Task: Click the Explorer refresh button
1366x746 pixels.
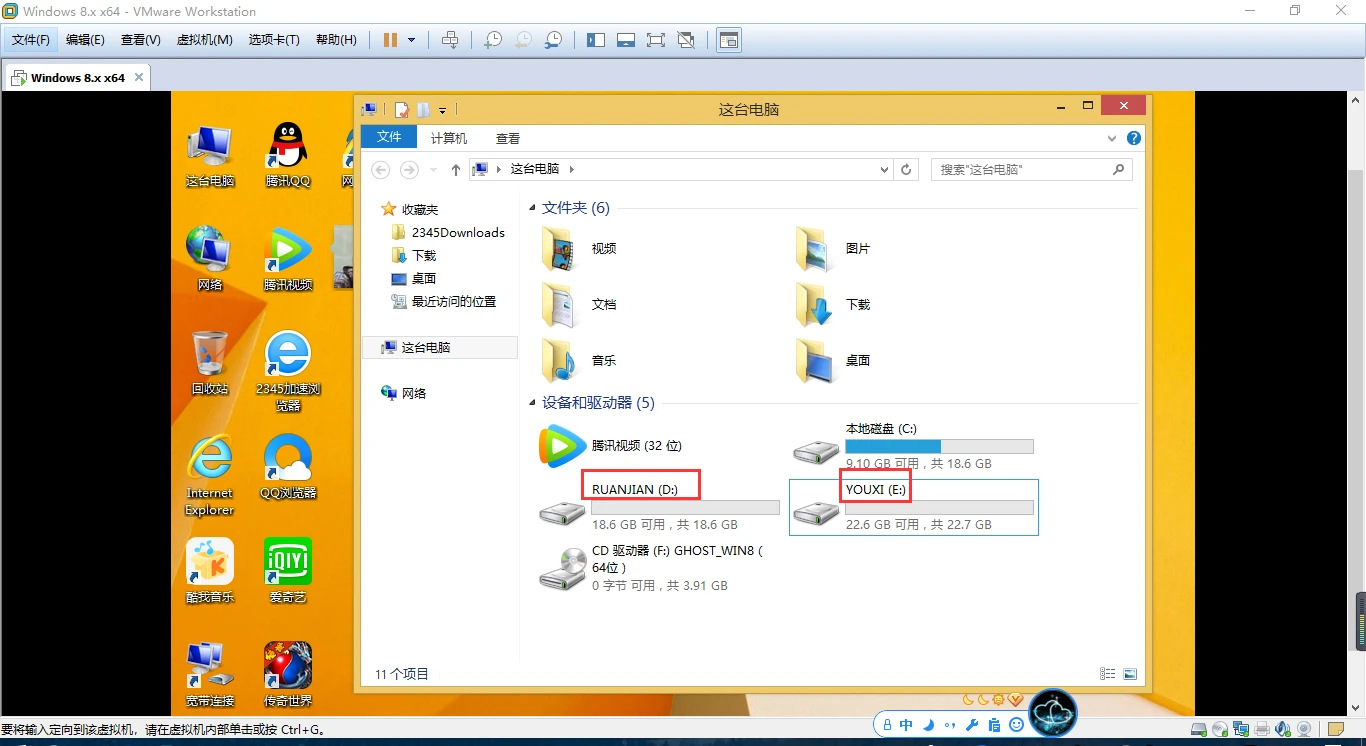Action: click(906, 170)
